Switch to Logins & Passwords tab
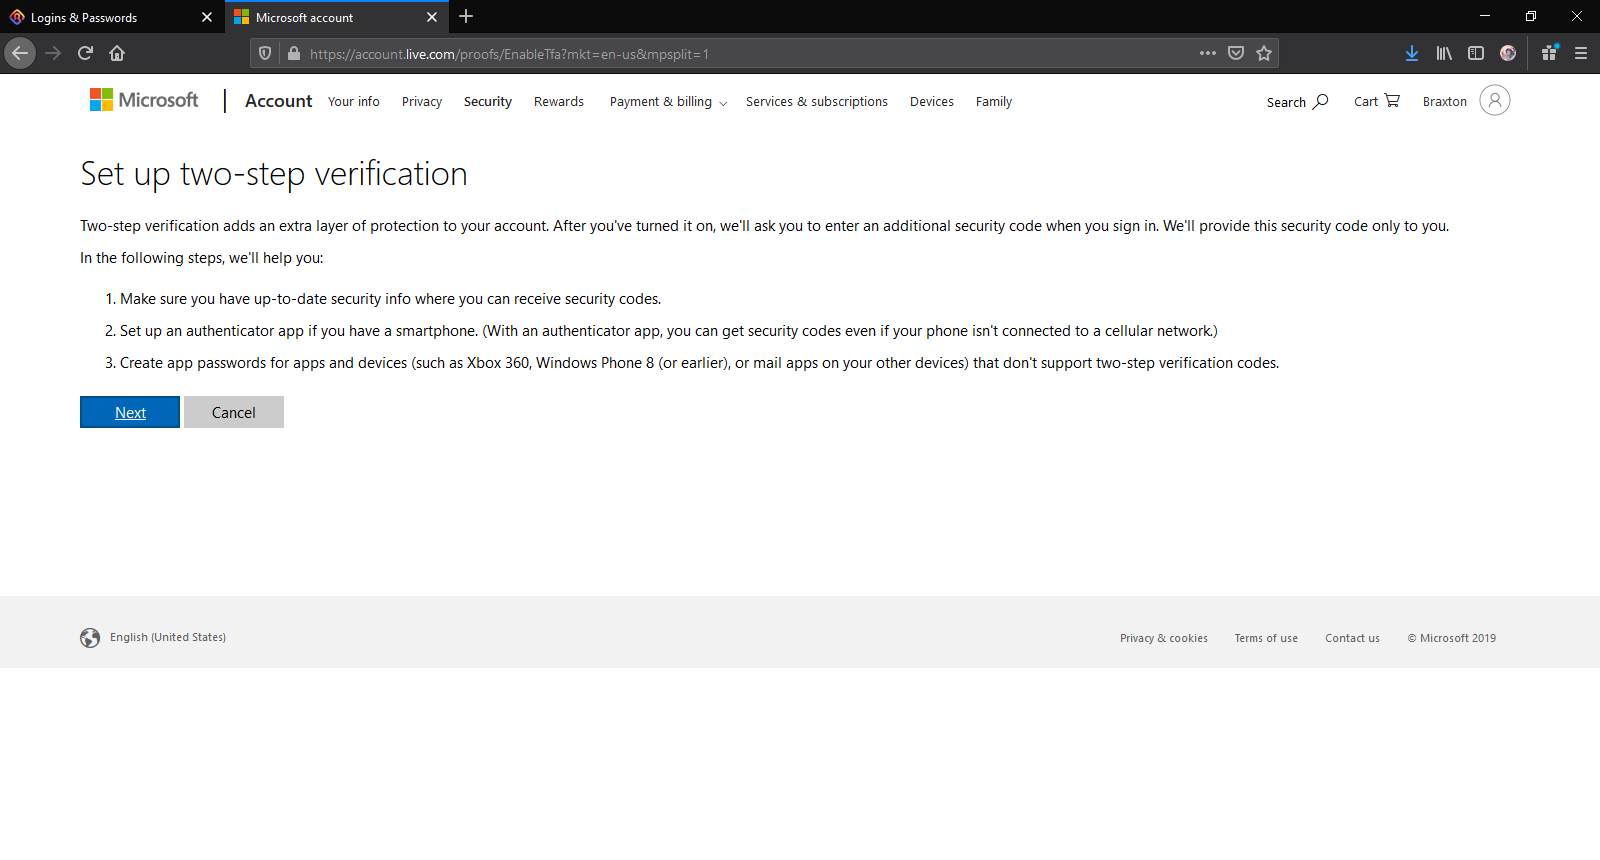Screen dimensions: 1600x860 pyautogui.click(x=111, y=17)
